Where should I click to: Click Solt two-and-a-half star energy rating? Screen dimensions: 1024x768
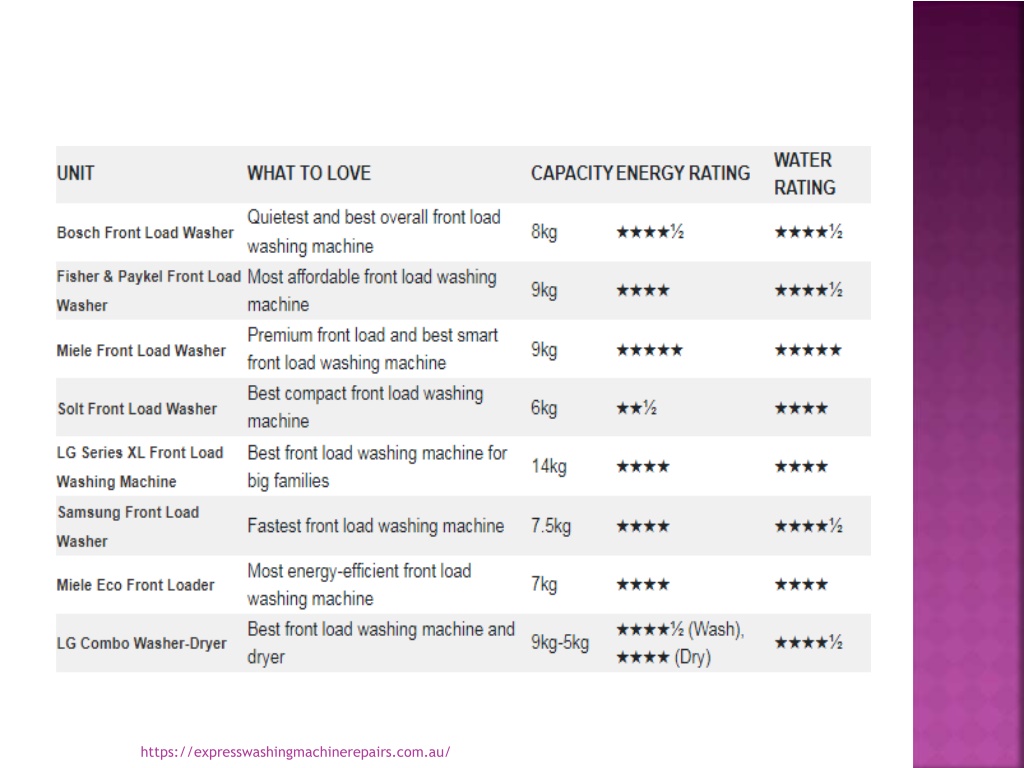tap(637, 408)
